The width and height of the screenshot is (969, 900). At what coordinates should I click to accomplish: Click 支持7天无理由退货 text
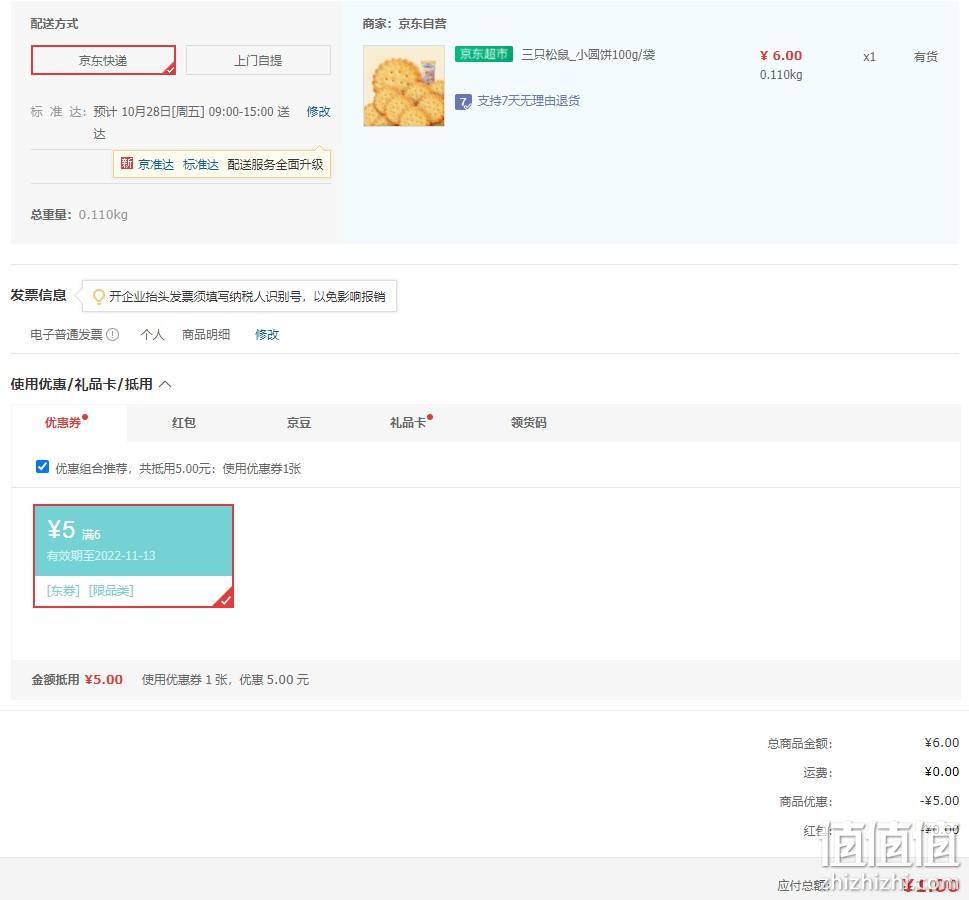[528, 101]
